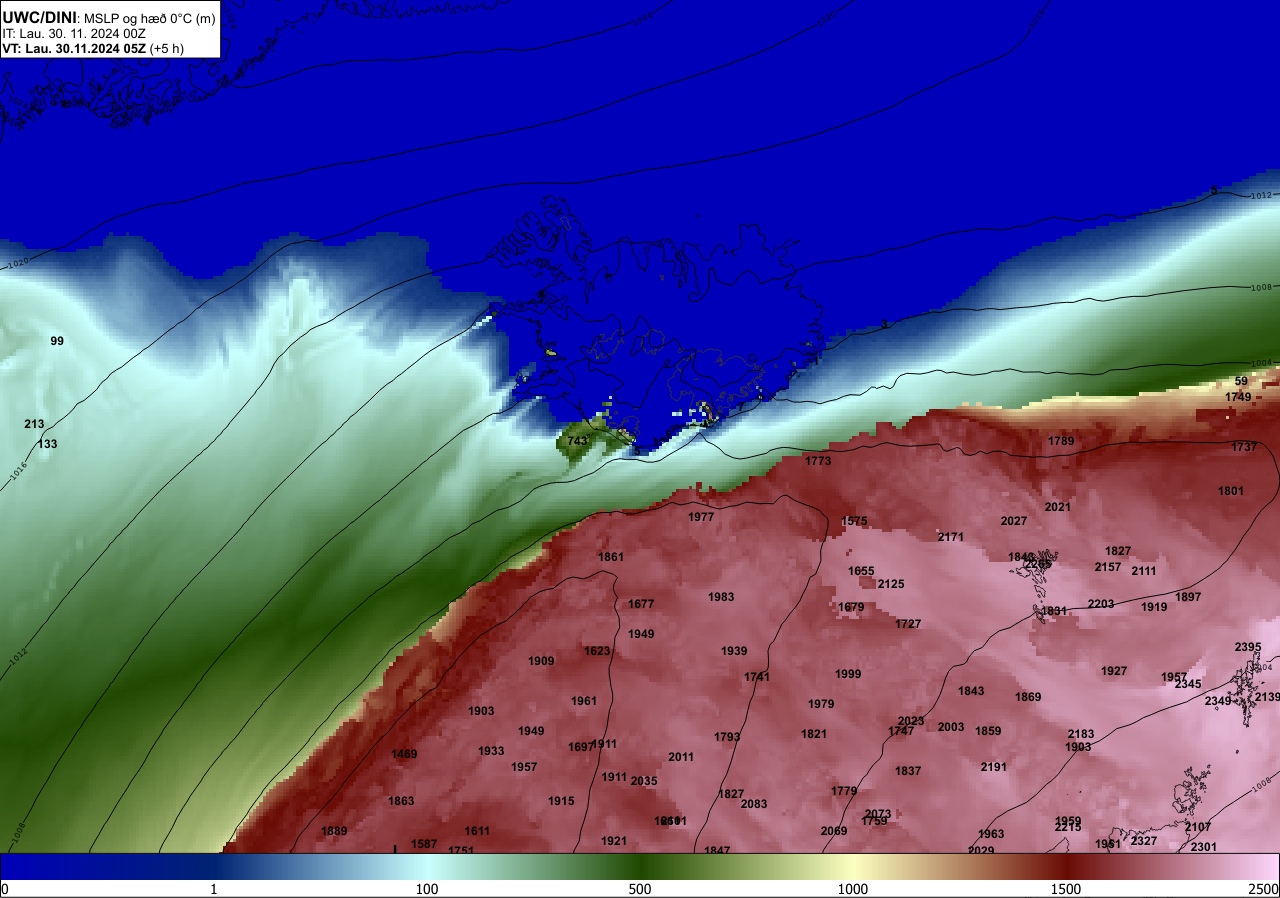
Task: Click the IT: Lau. 30. 11. 2024 00Z line
Action: click(74, 33)
